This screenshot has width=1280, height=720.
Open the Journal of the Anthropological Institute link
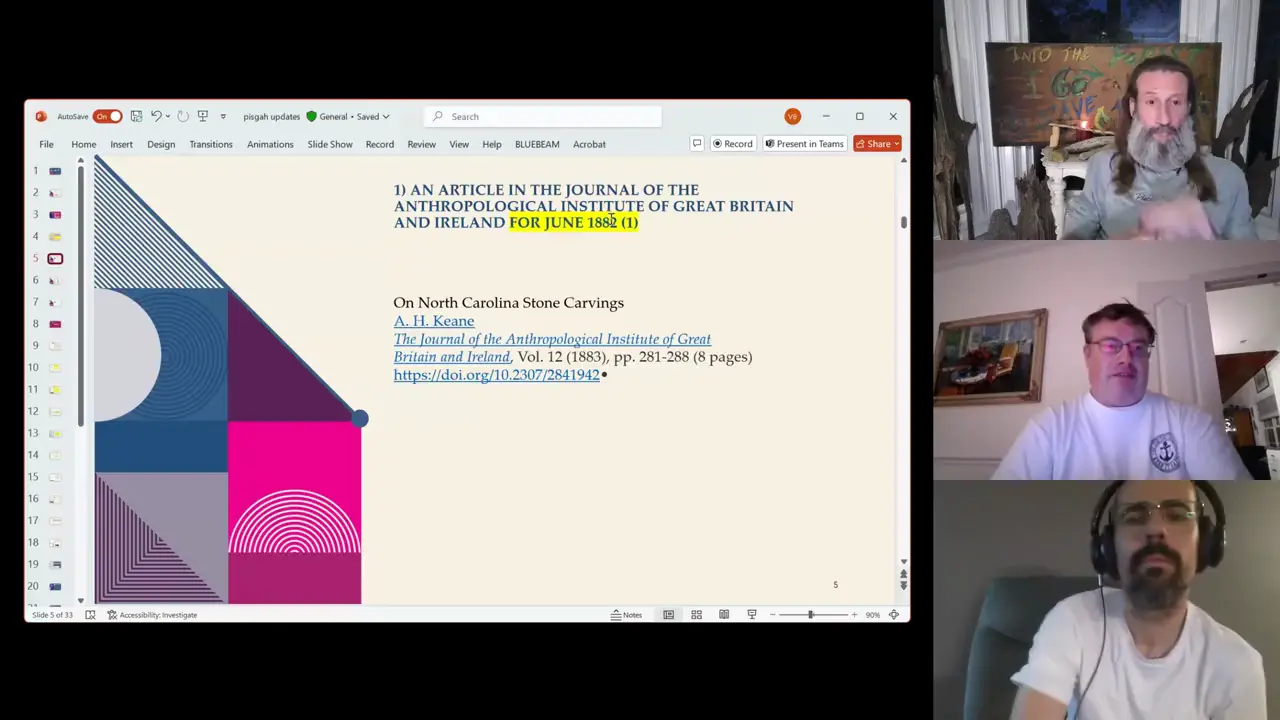pos(552,348)
